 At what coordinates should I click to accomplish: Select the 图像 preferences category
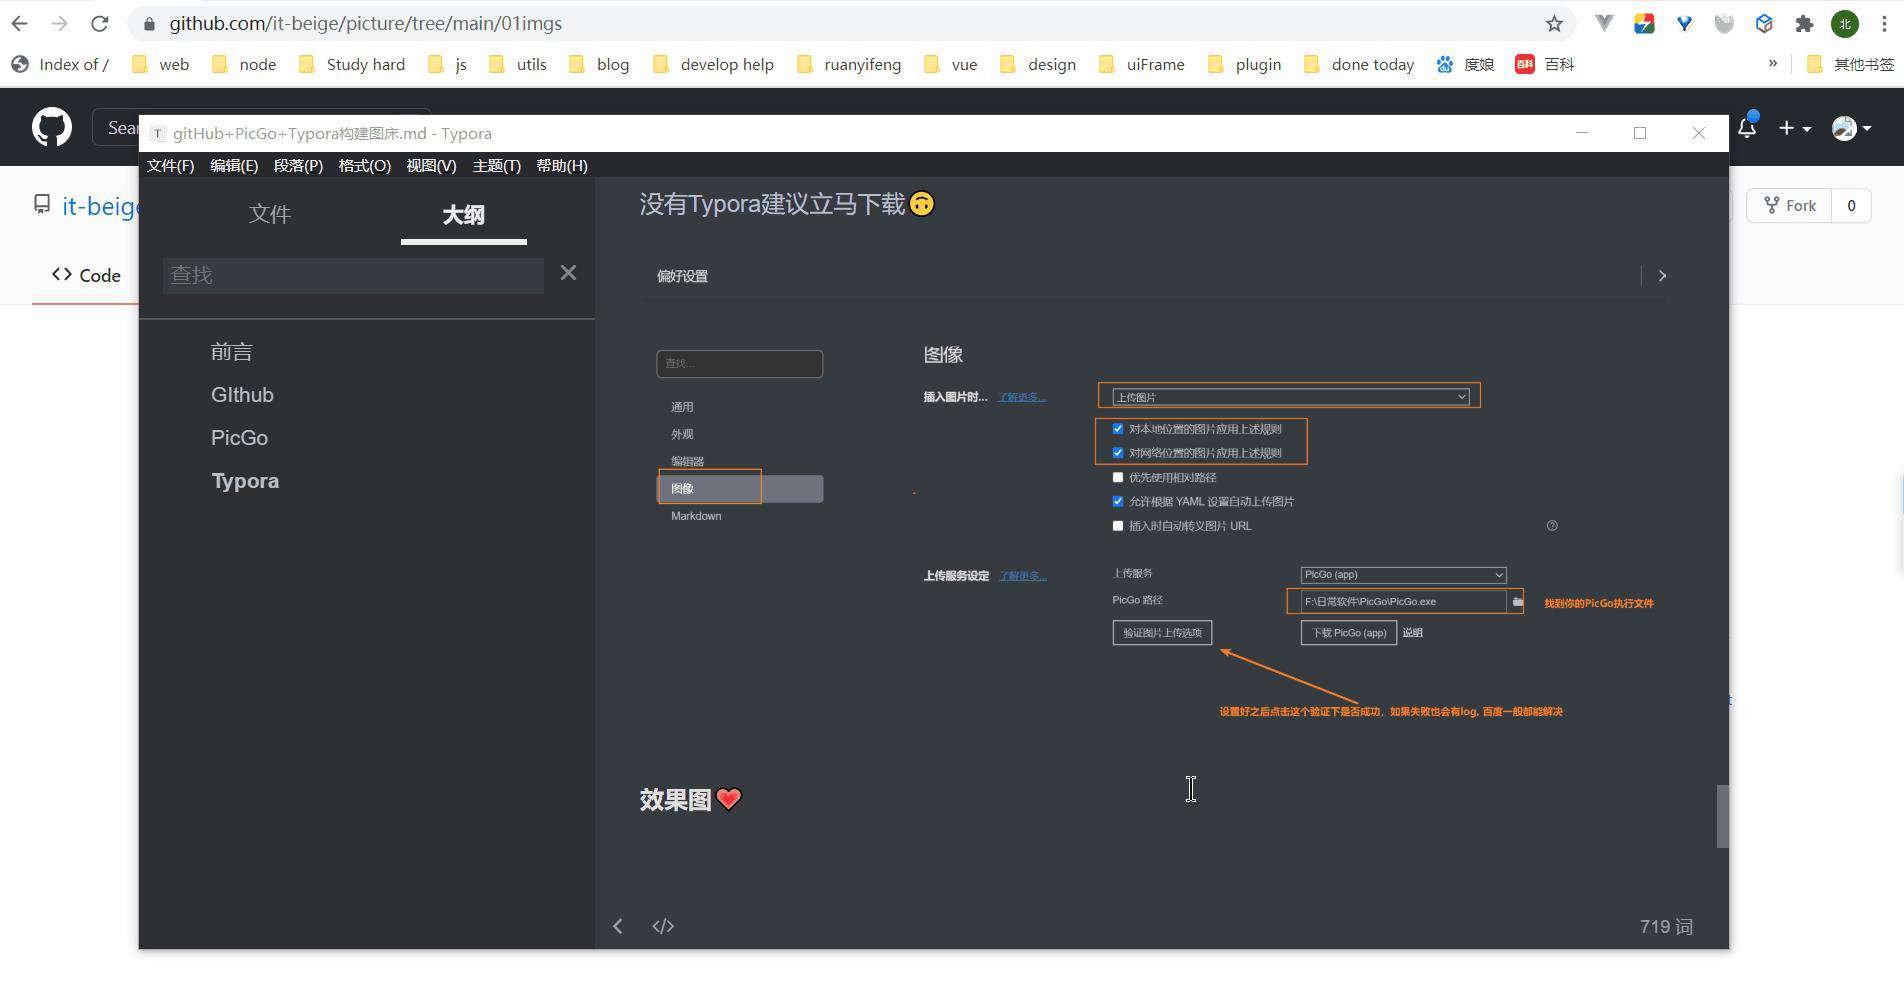740,488
